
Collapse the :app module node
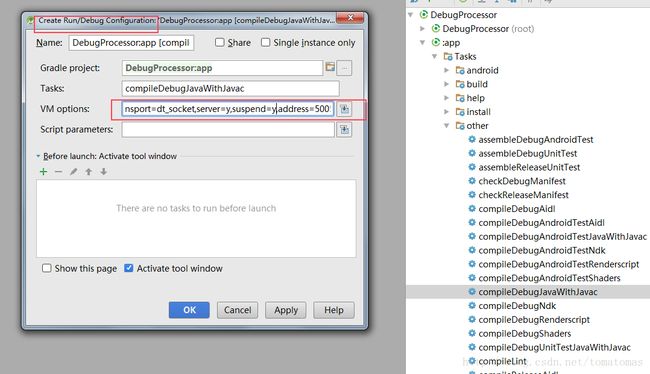click(x=422, y=43)
